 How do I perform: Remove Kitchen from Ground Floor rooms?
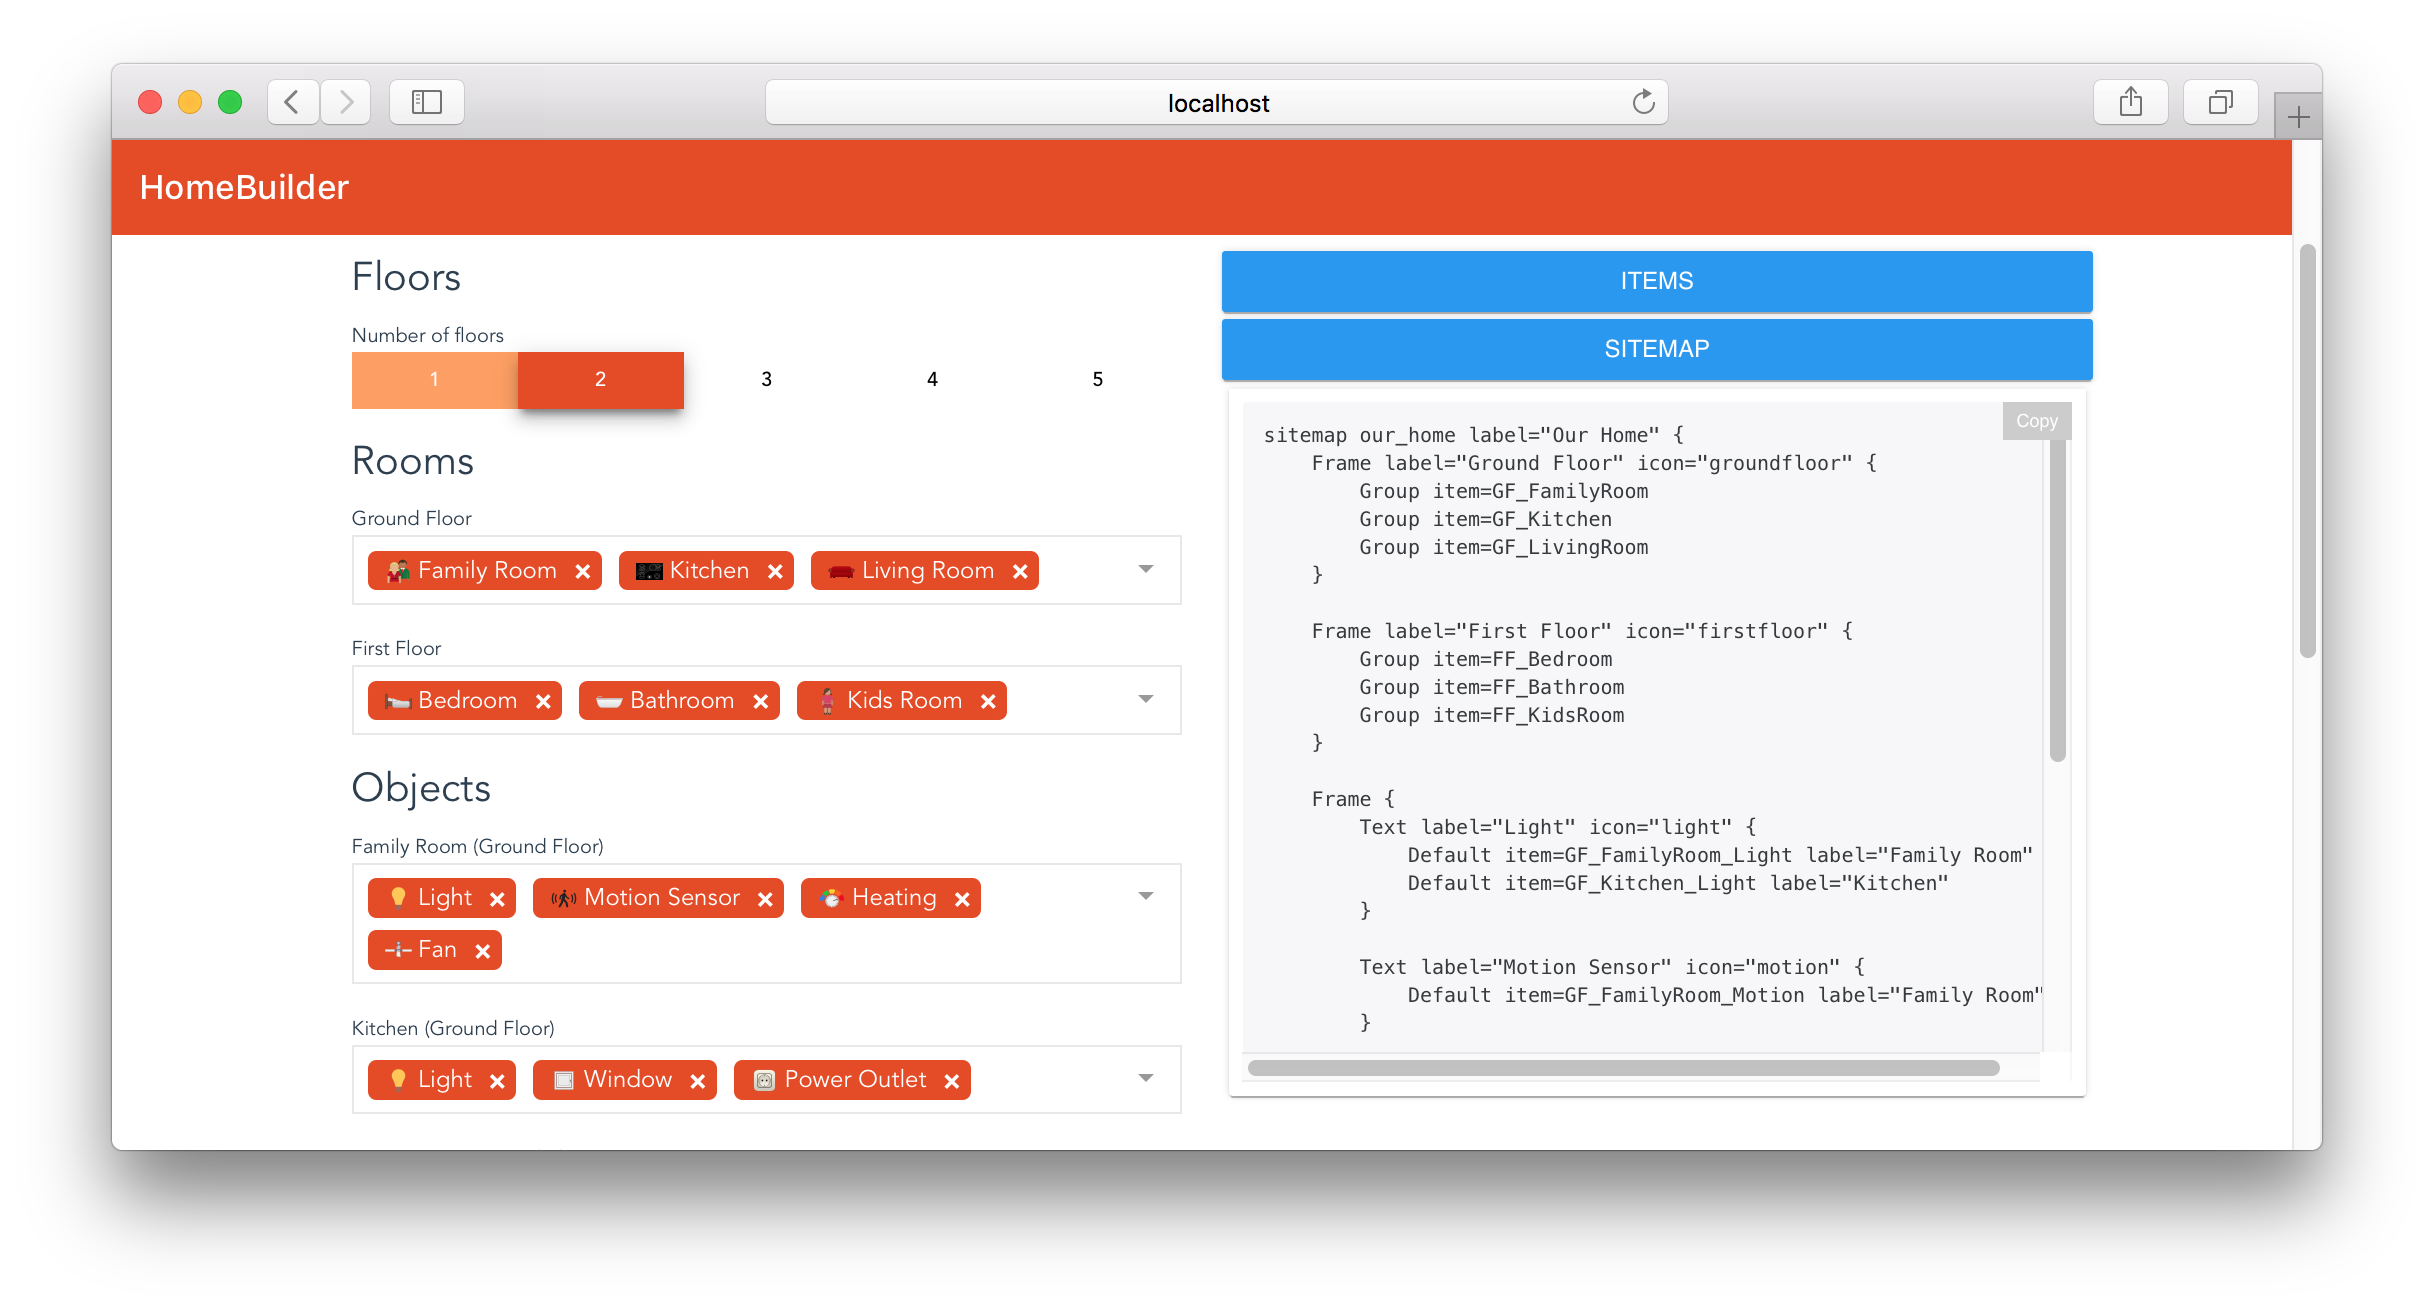pos(775,571)
